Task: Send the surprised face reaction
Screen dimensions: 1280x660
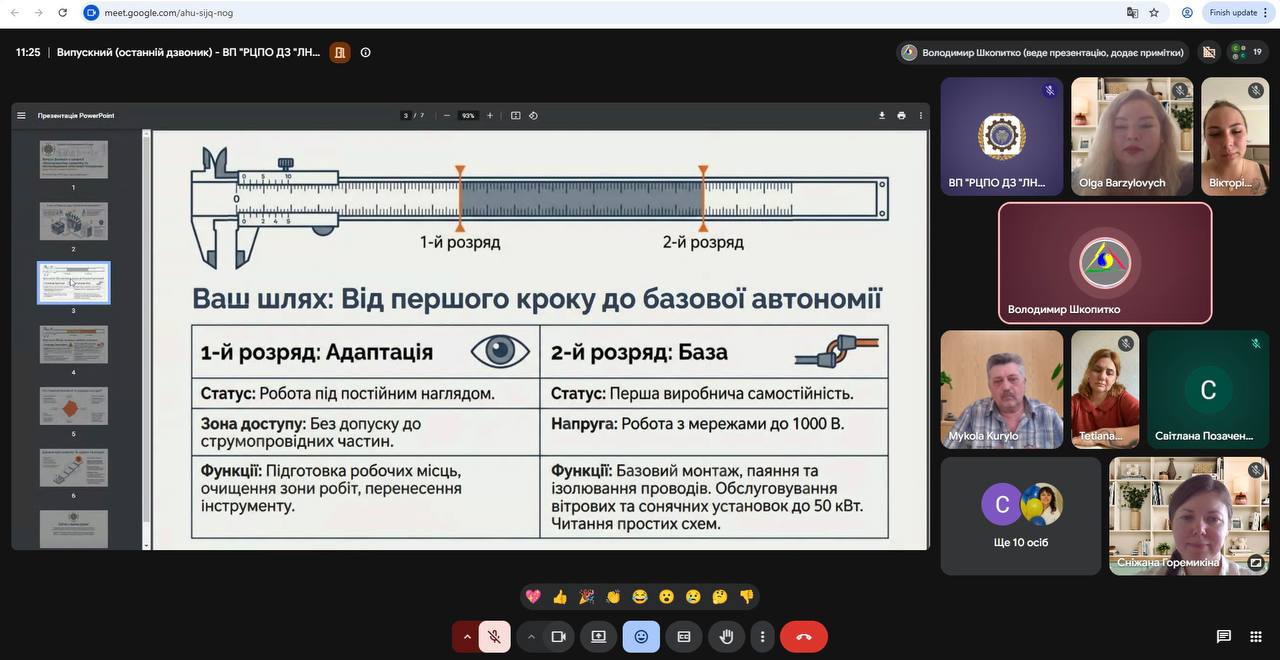Action: tap(666, 597)
